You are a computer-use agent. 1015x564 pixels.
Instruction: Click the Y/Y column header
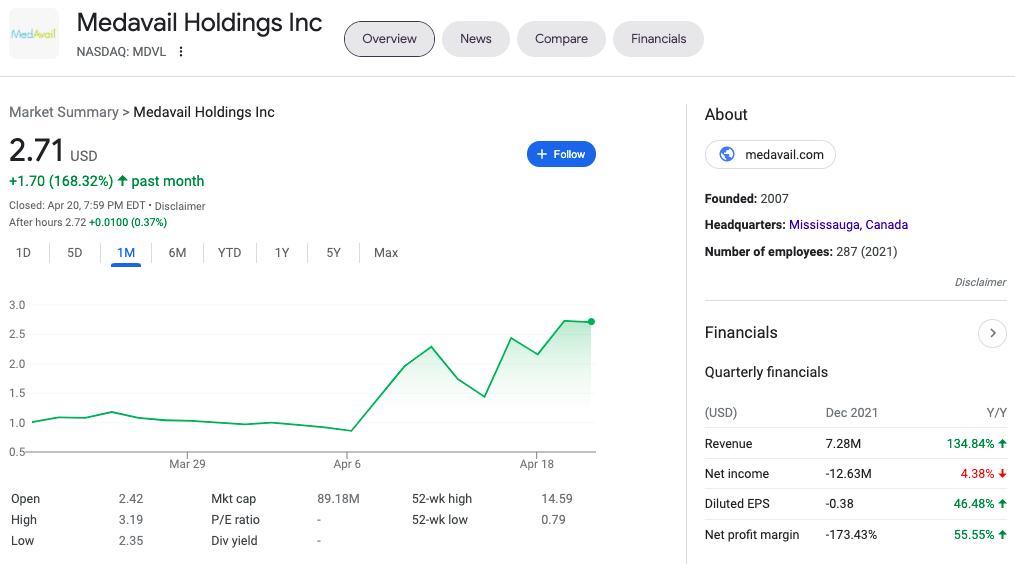point(996,412)
